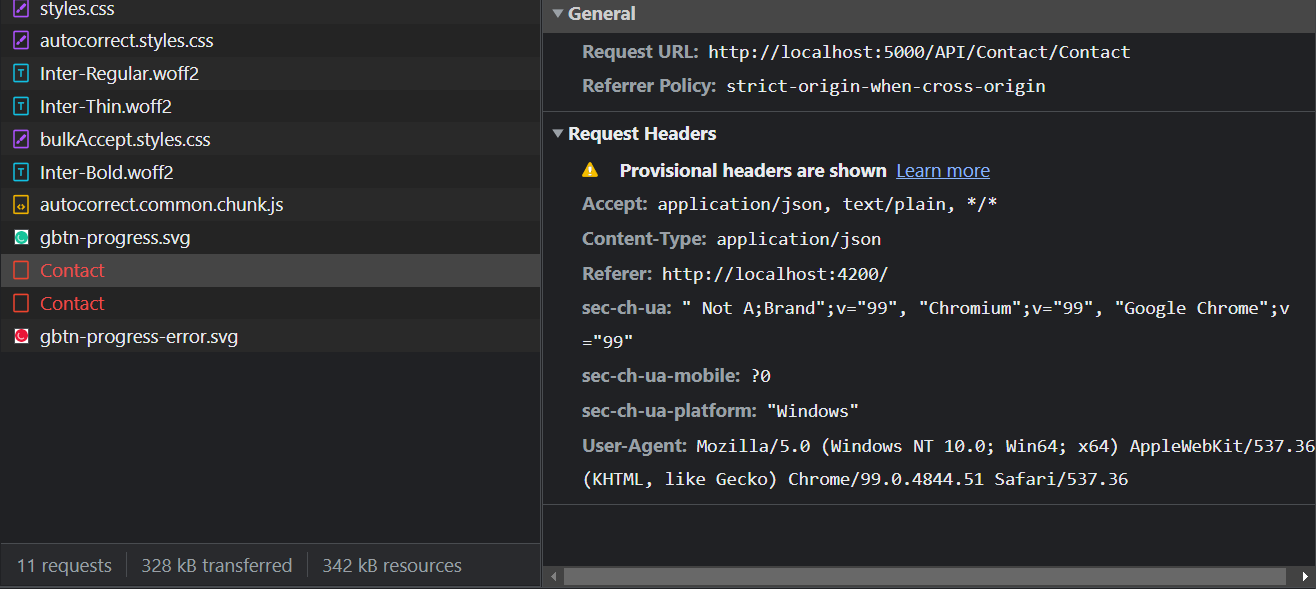The height and width of the screenshot is (589, 1316).
Task: Click the autocorrect.styles.css stylesheet icon
Action: [x=21, y=41]
